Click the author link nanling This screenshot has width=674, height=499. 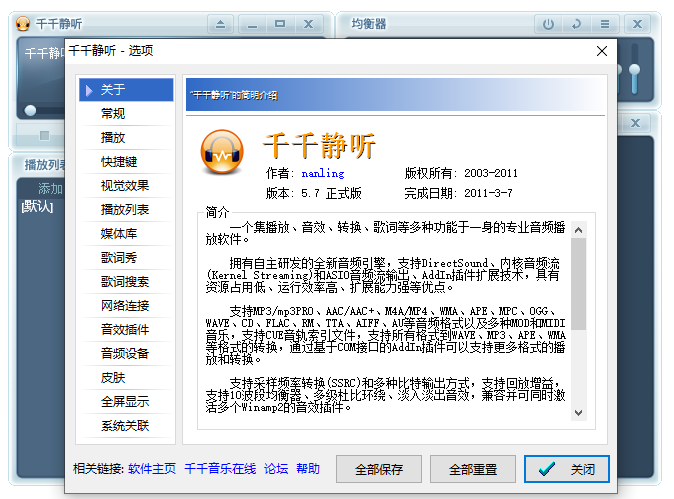point(322,173)
